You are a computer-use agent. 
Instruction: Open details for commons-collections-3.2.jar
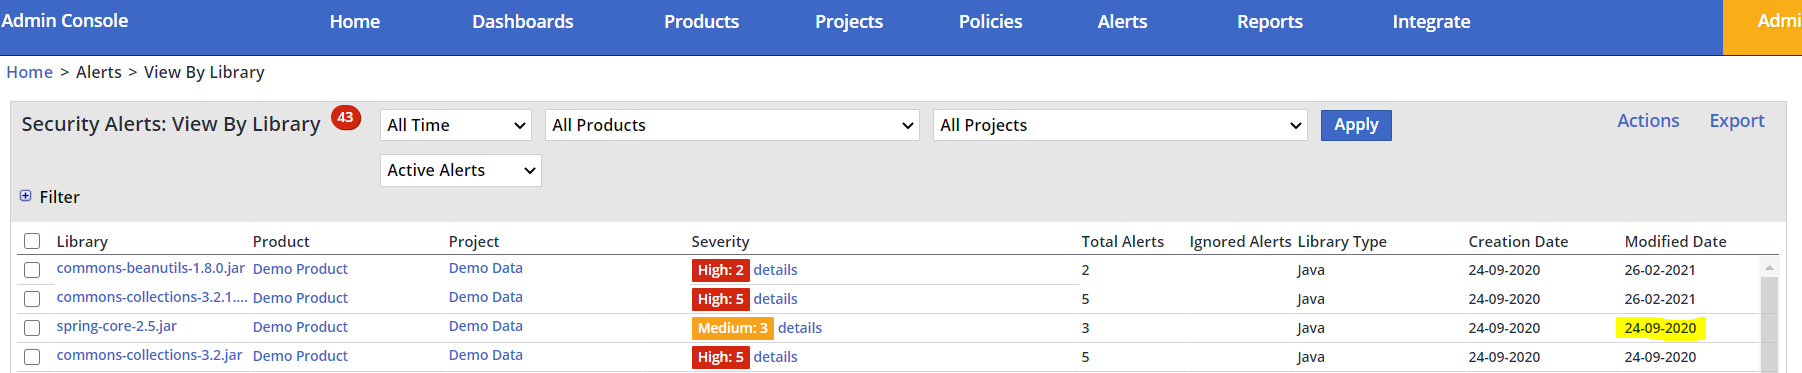pos(775,357)
